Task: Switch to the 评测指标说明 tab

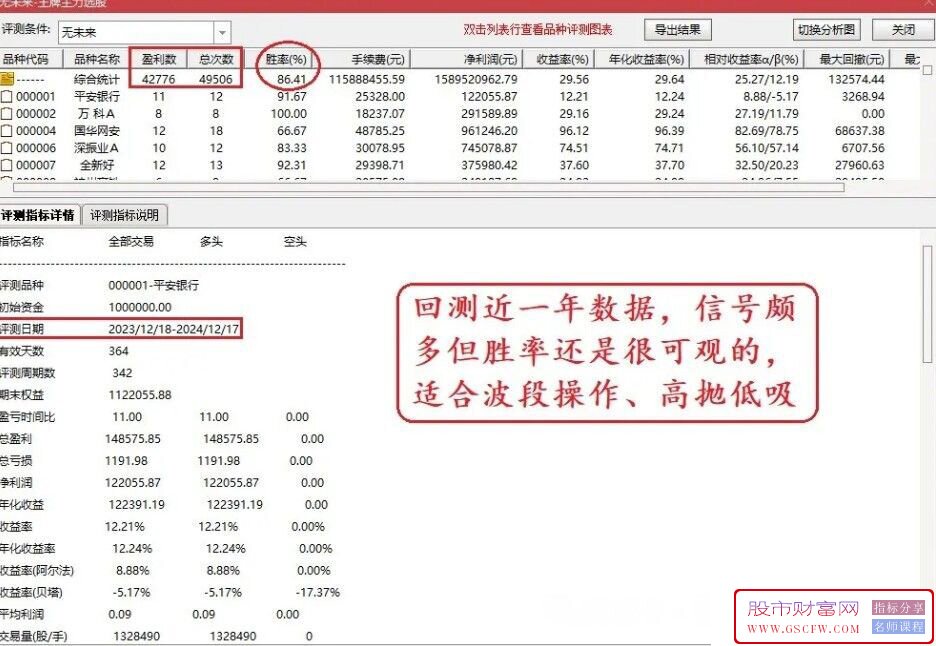Action: tap(125, 216)
